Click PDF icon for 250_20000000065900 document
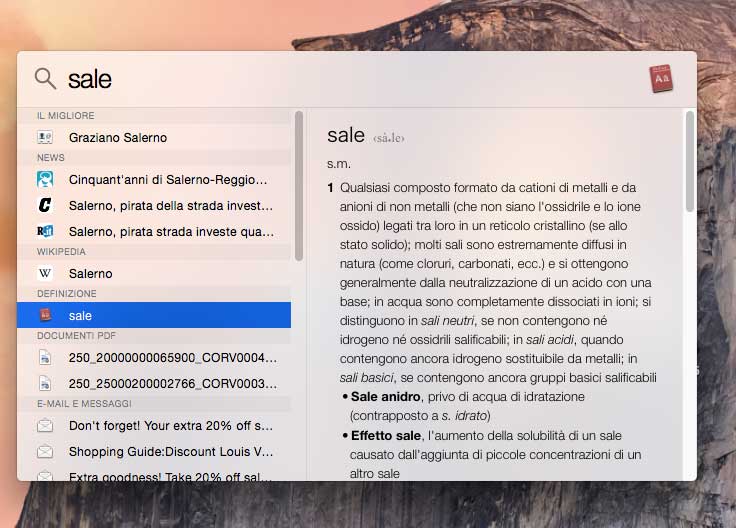736x528 pixels. [45, 357]
